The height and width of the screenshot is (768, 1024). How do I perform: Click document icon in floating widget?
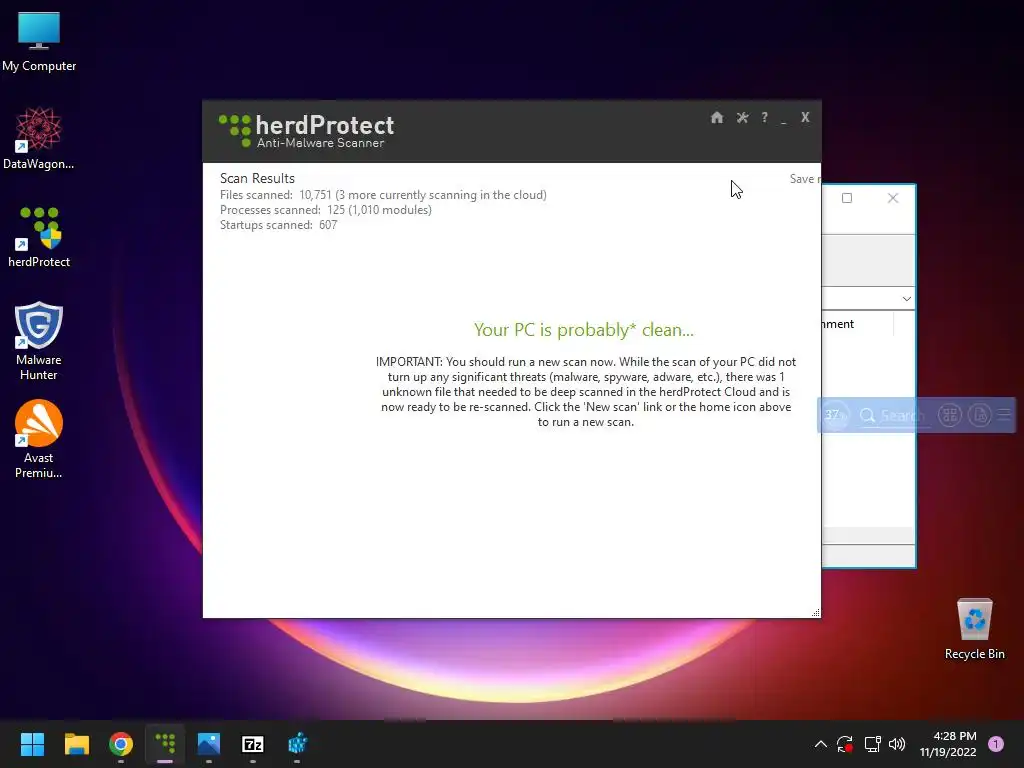(x=980, y=415)
